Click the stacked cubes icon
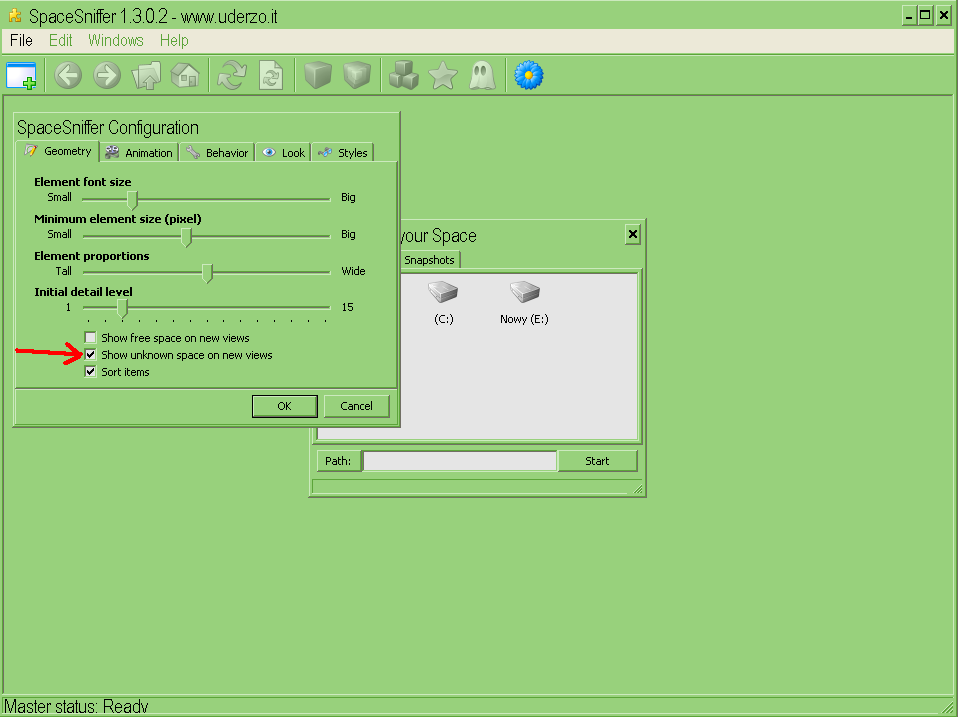 pos(404,76)
